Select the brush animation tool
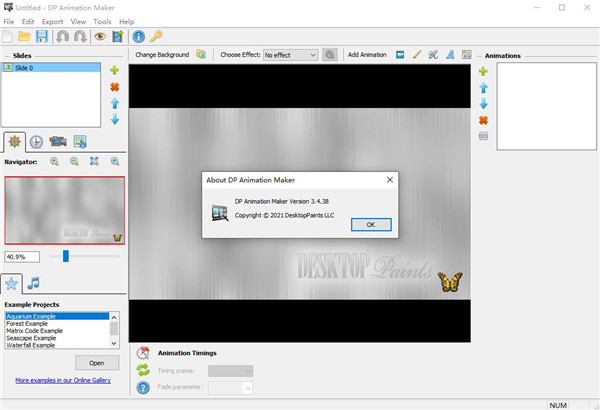 tap(417, 55)
